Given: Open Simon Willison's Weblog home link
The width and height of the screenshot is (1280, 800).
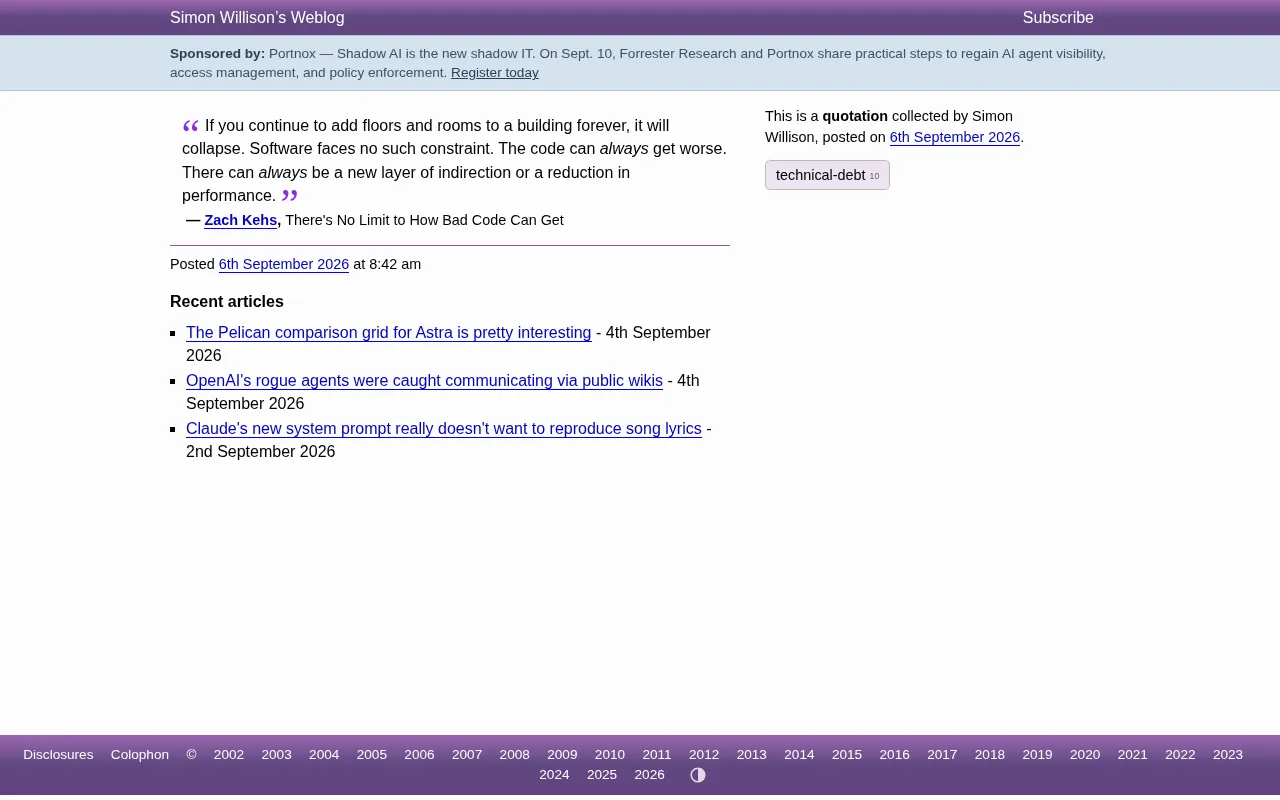Looking at the screenshot, I should pos(257,18).
